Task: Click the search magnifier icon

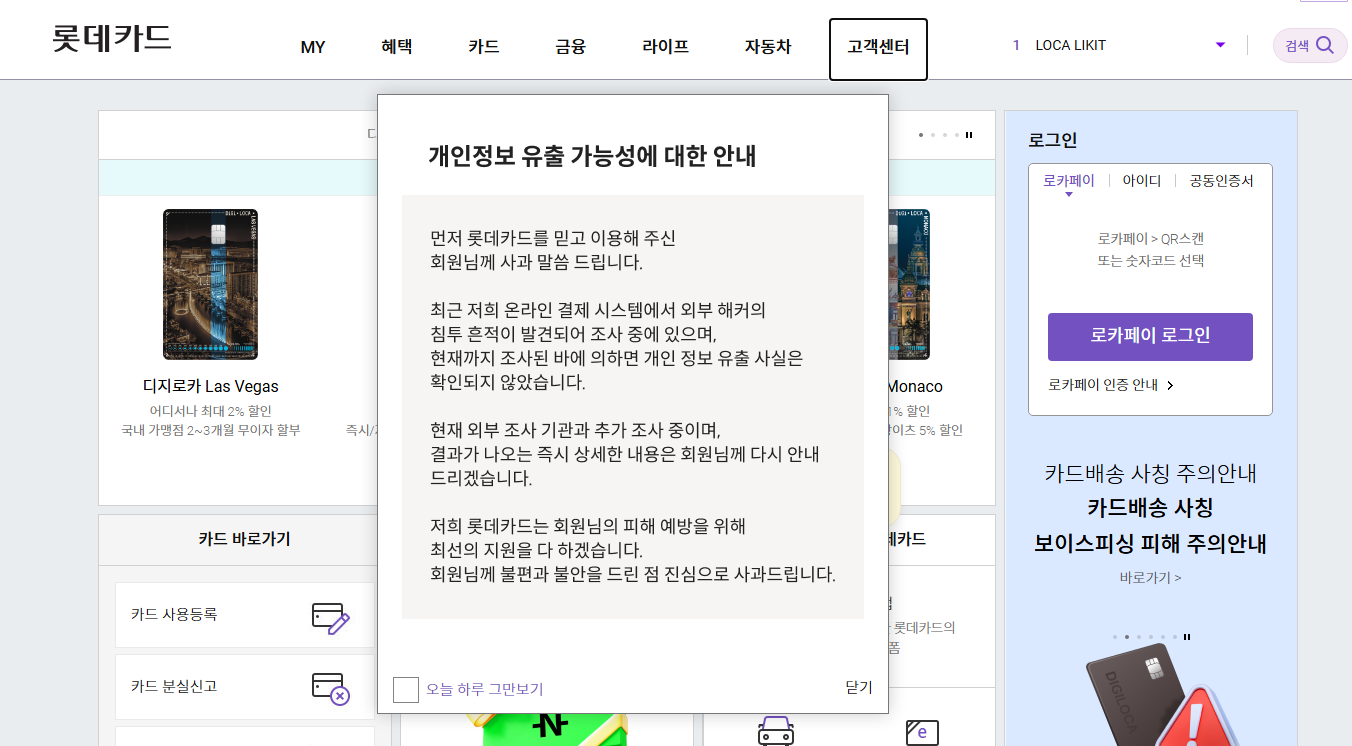Action: click(1325, 45)
